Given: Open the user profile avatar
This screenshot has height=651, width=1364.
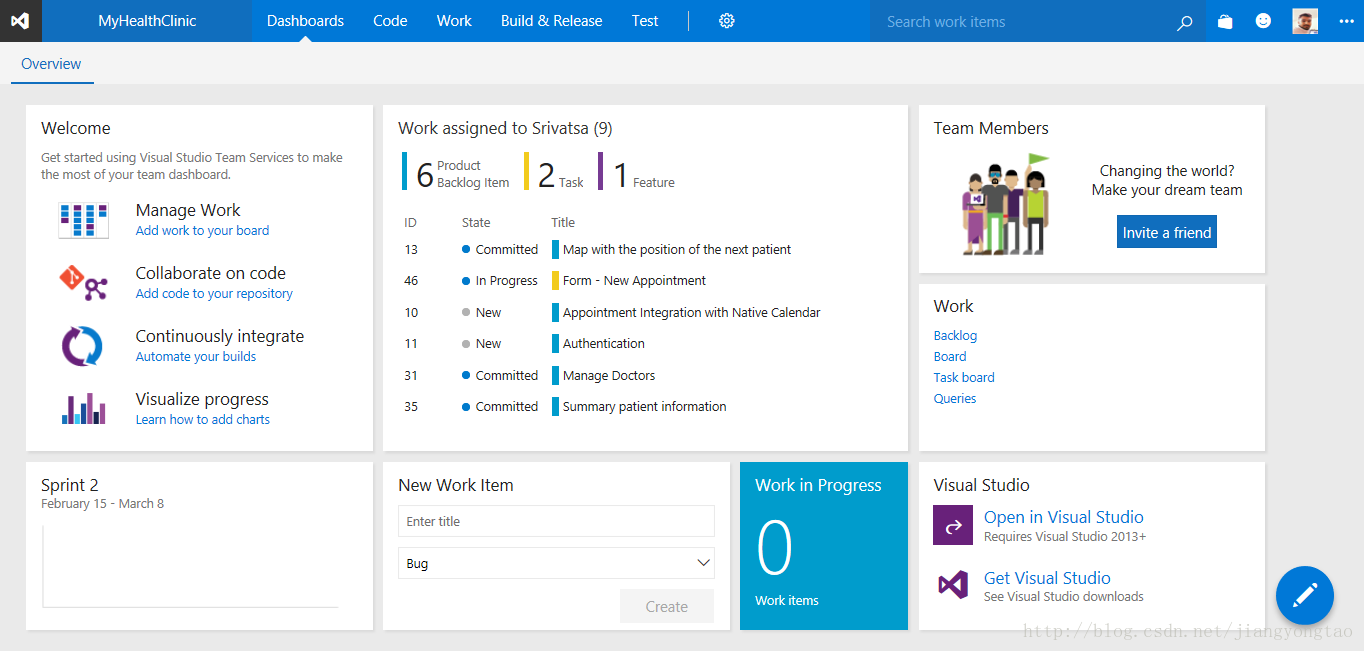Looking at the screenshot, I should [x=1305, y=21].
